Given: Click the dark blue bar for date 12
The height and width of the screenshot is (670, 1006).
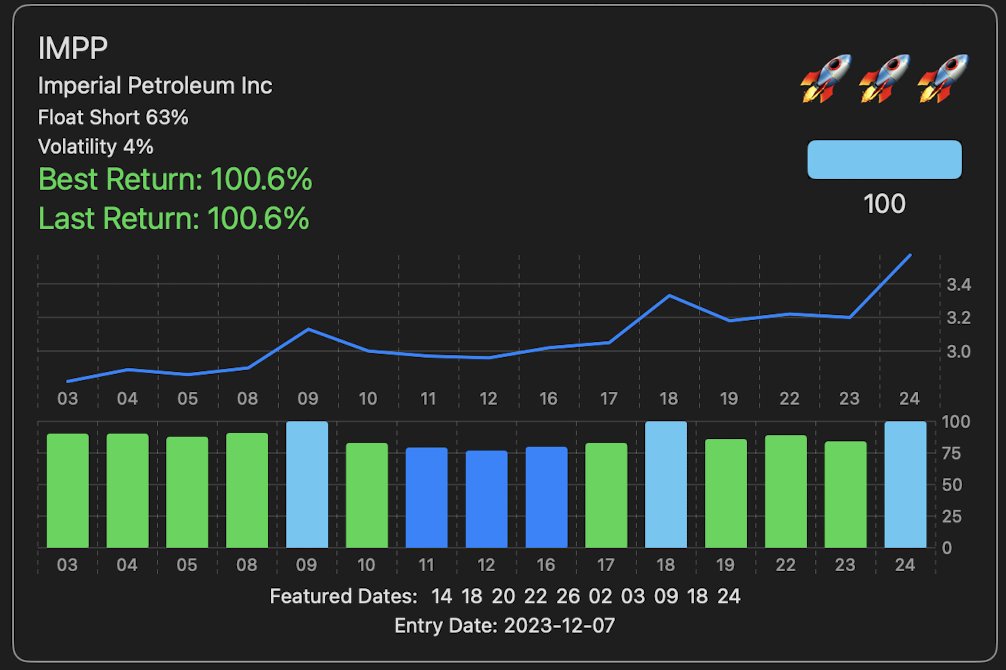Looking at the screenshot, I should click(x=486, y=499).
